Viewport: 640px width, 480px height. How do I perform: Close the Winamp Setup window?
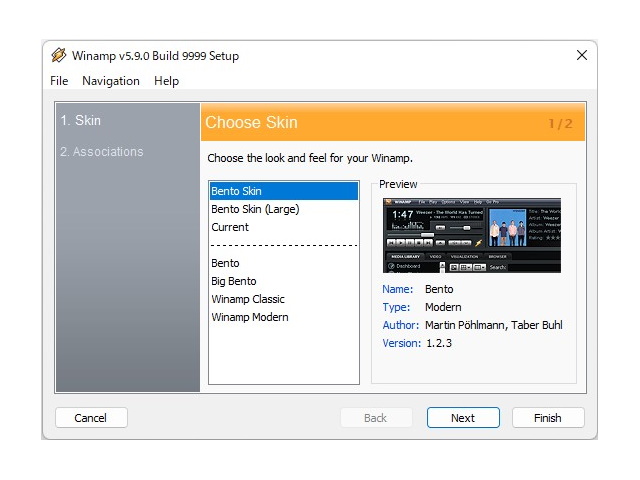(582, 55)
